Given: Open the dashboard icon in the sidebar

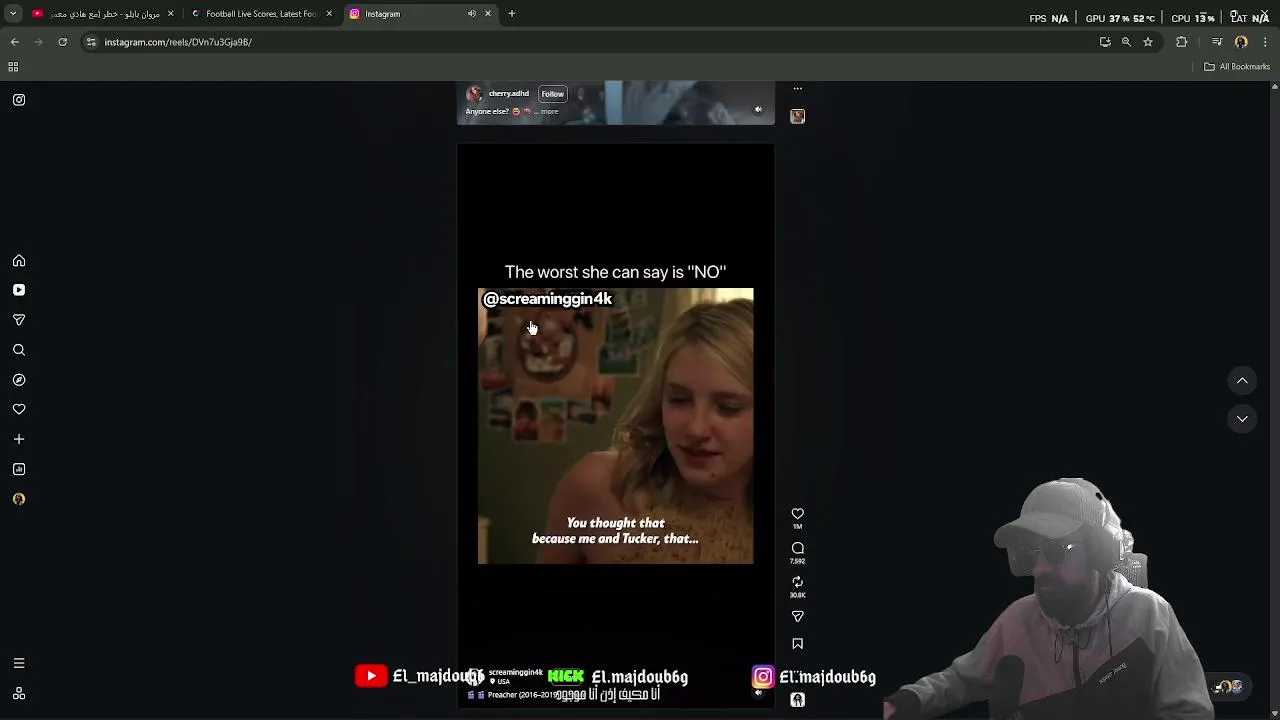Looking at the screenshot, I should 19,469.
